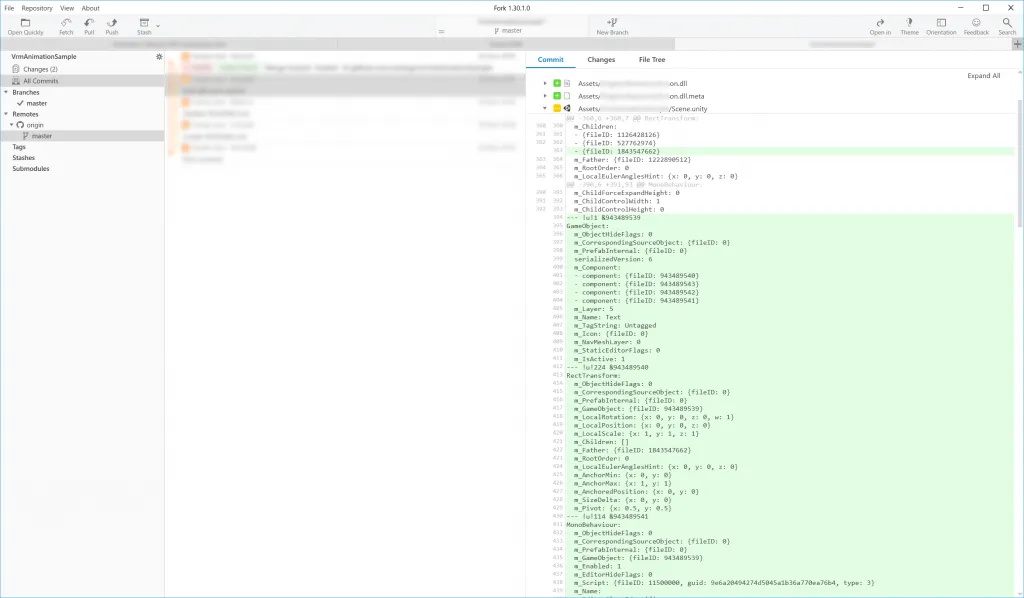This screenshot has width=1024, height=598.
Task: Open the Stash toolbar icon
Action: [x=144, y=26]
